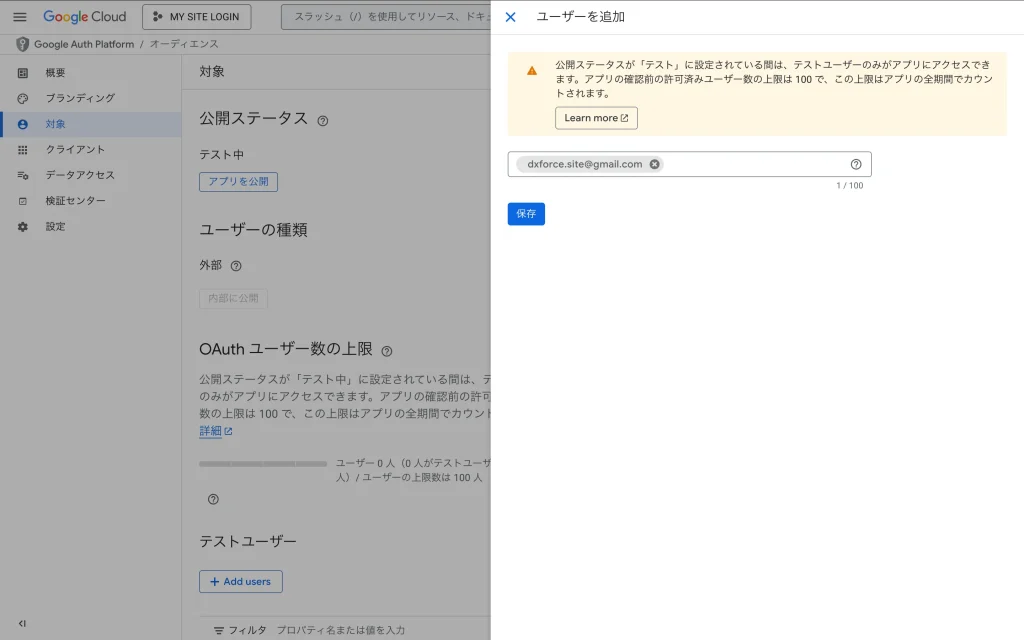Image resolution: width=1024 pixels, height=640 pixels.
Task: Open the hamburger navigation menu
Action: click(20, 17)
